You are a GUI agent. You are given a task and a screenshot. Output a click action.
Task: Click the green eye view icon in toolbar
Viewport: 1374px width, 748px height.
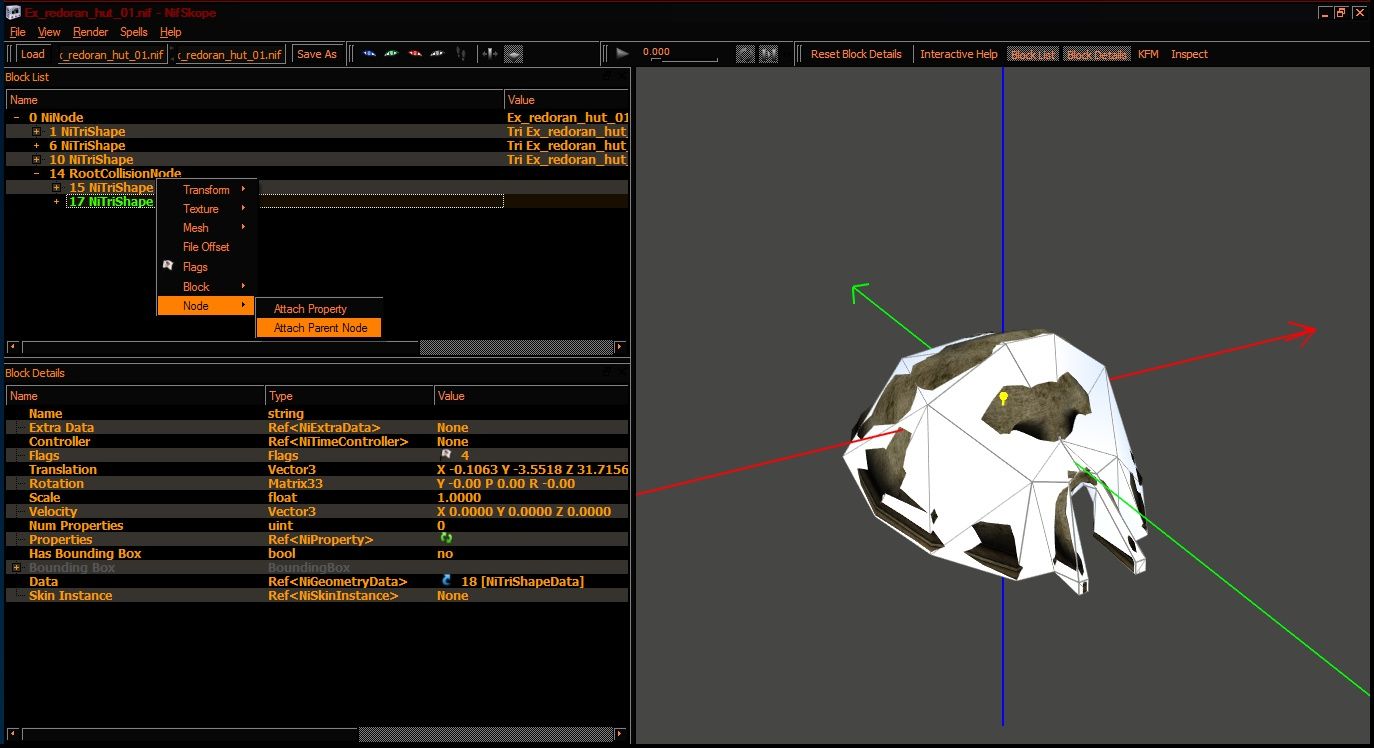click(x=391, y=53)
